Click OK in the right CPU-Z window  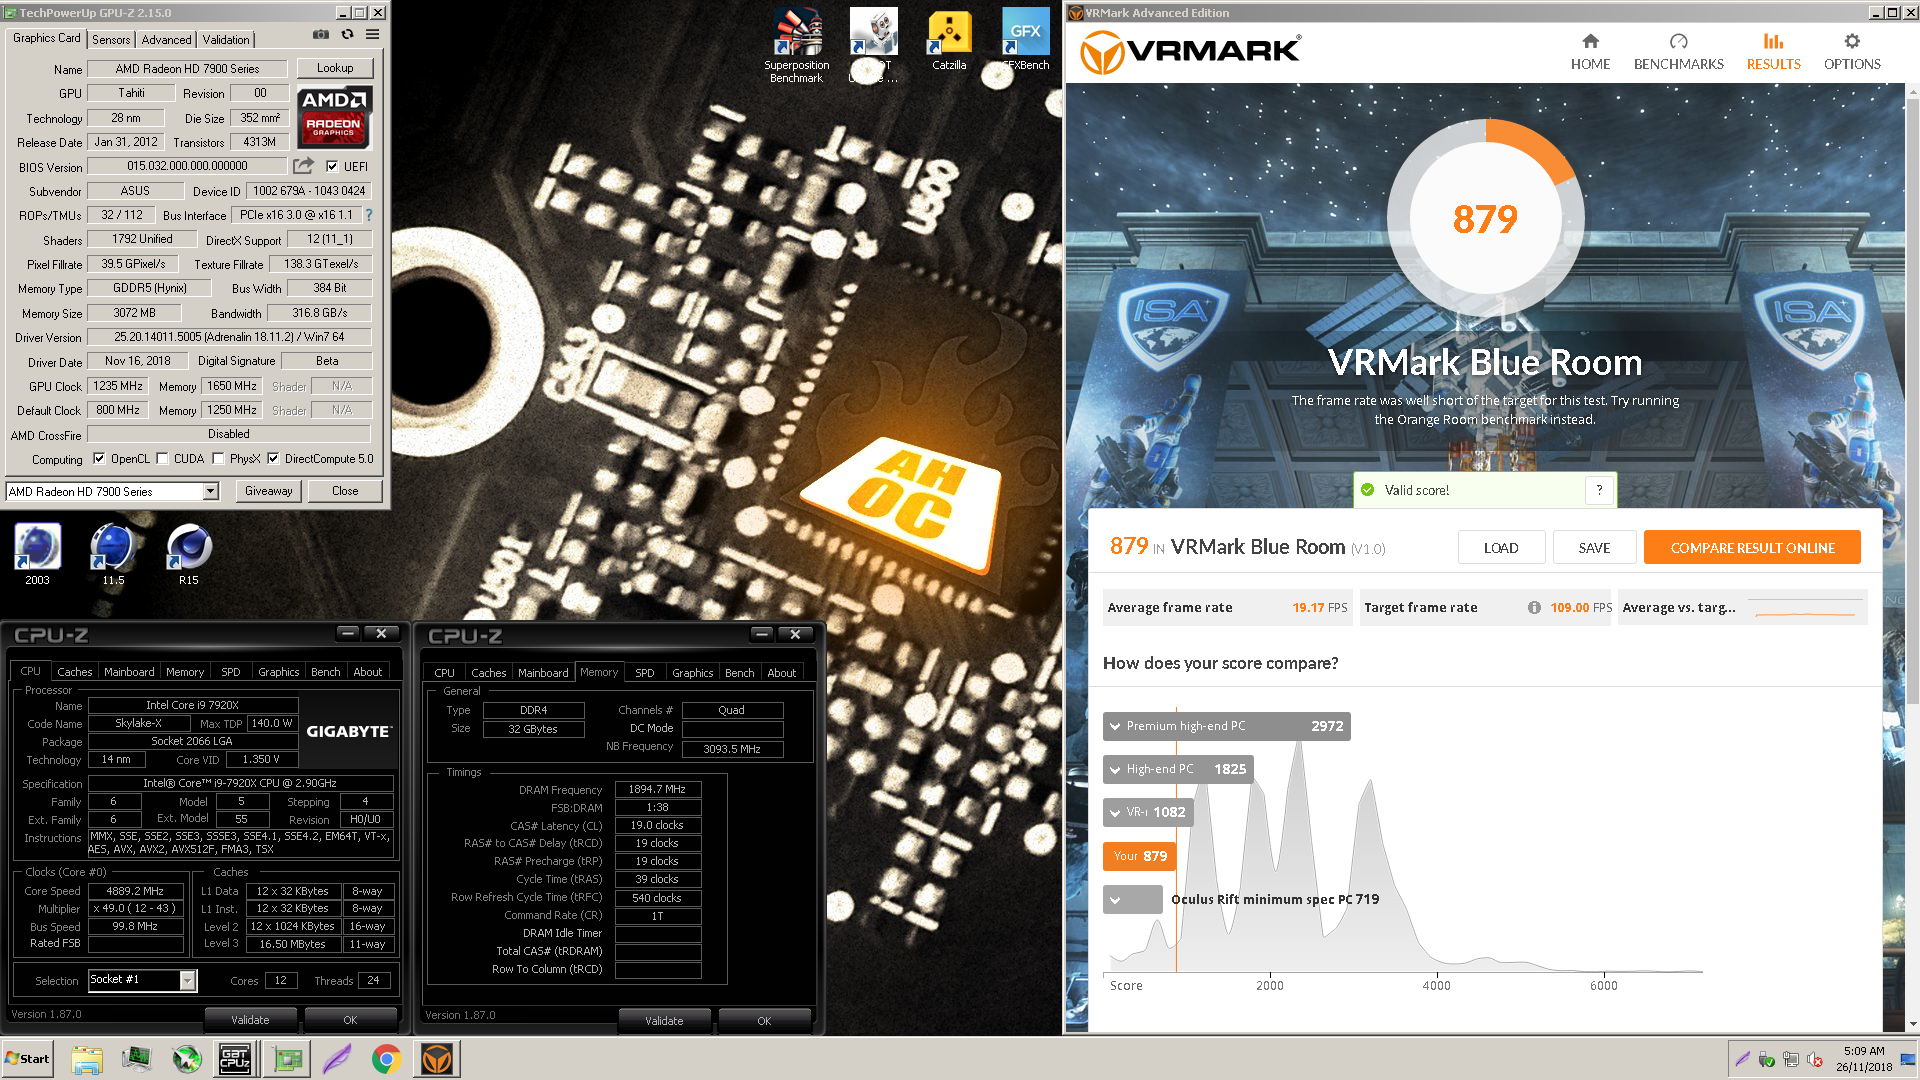click(x=764, y=1021)
